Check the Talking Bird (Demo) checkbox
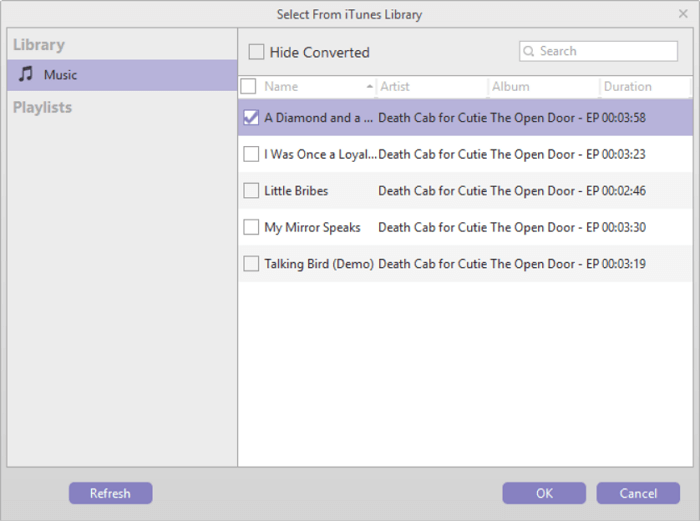 (x=251, y=264)
